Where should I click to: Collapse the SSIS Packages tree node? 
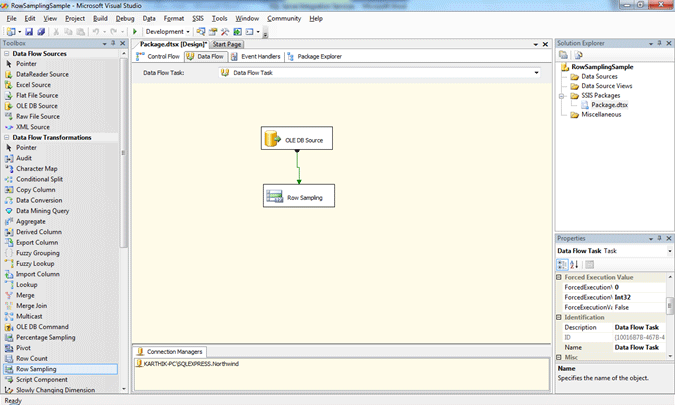(561, 96)
